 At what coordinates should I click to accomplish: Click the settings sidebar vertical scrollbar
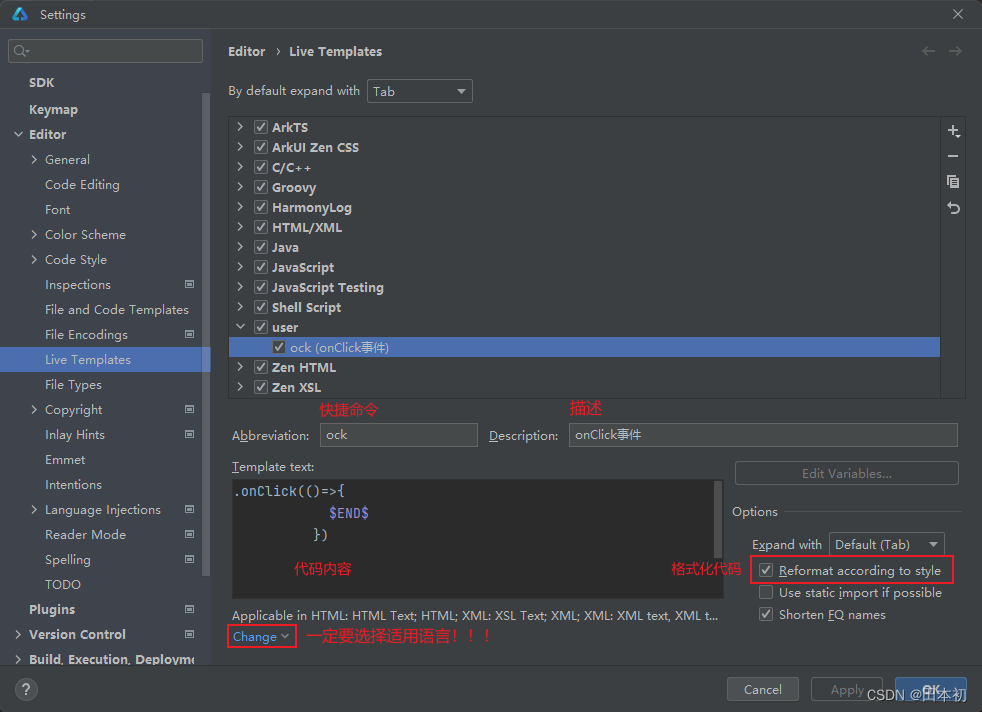205,334
